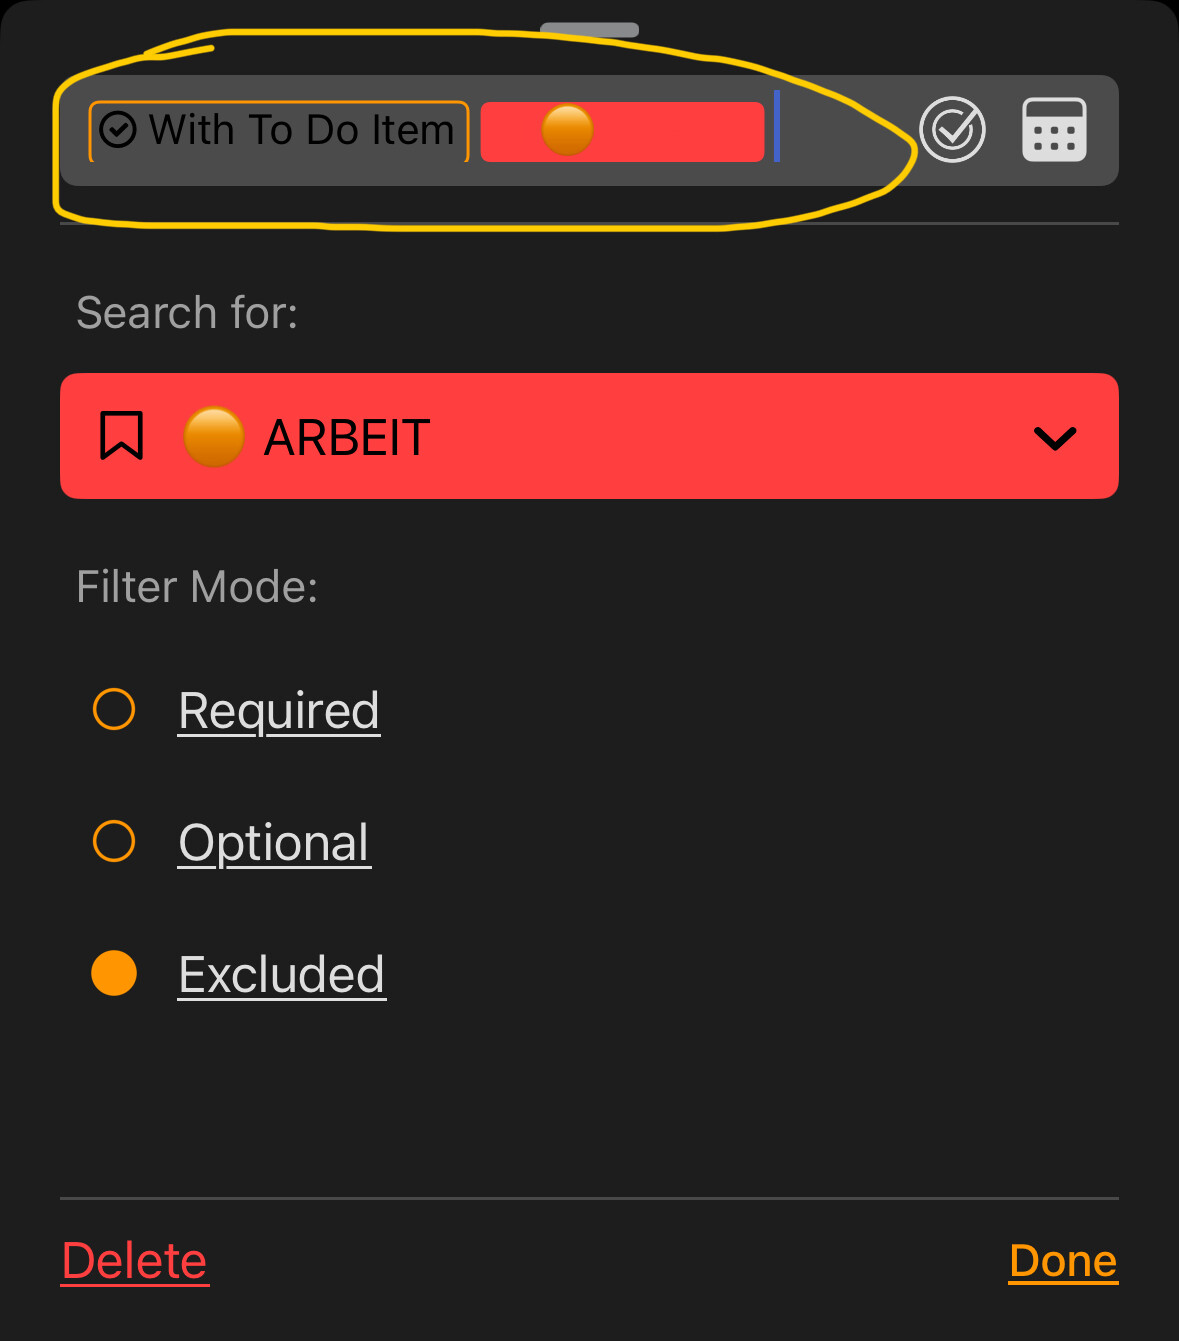Tap Done to confirm the filter
Screen dimensions: 1179x1341
click(x=1063, y=1261)
